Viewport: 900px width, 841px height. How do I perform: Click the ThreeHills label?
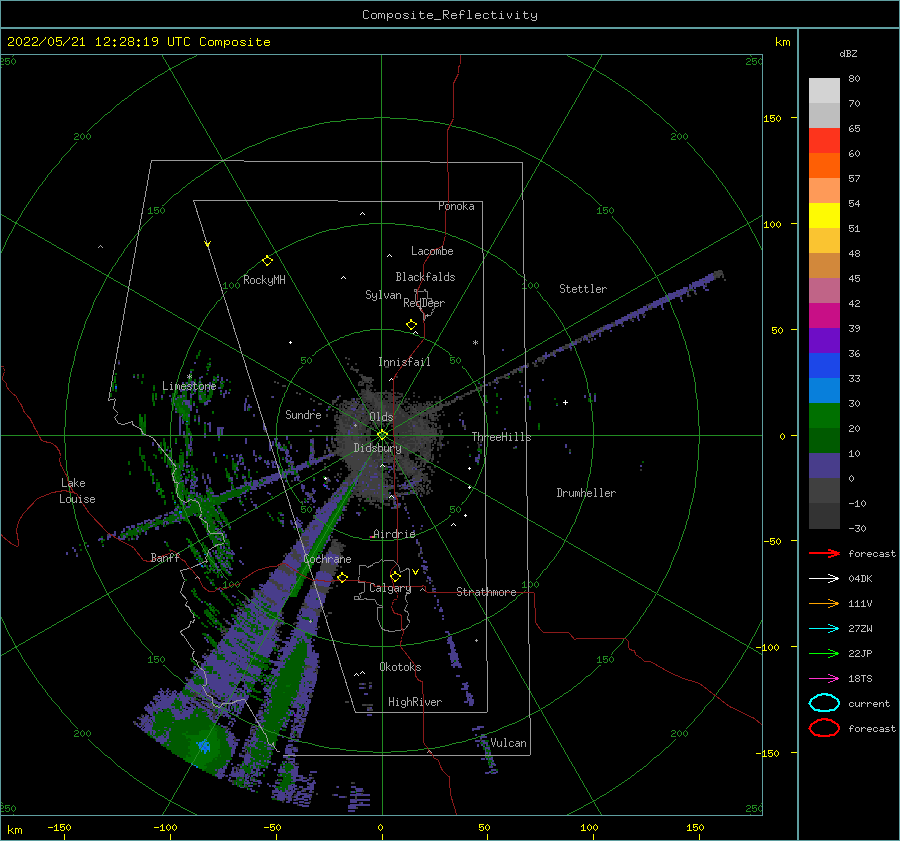(501, 437)
